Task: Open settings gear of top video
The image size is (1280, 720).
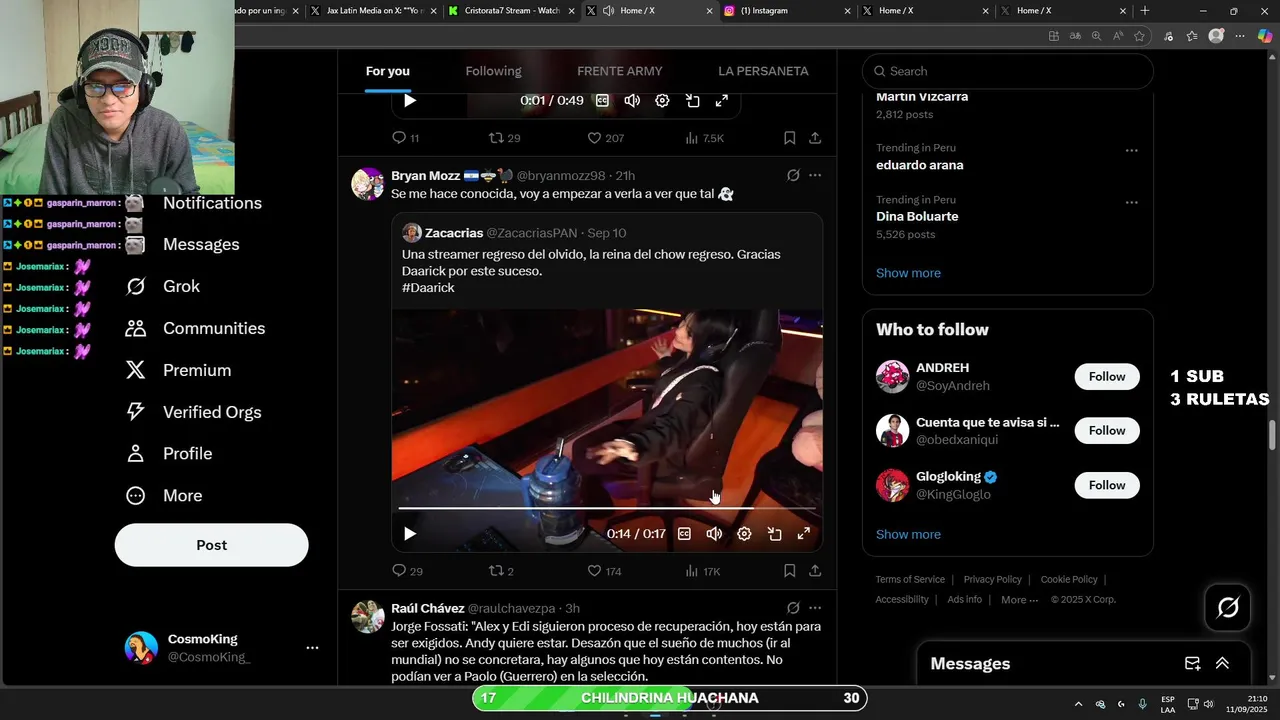Action: pos(662,100)
